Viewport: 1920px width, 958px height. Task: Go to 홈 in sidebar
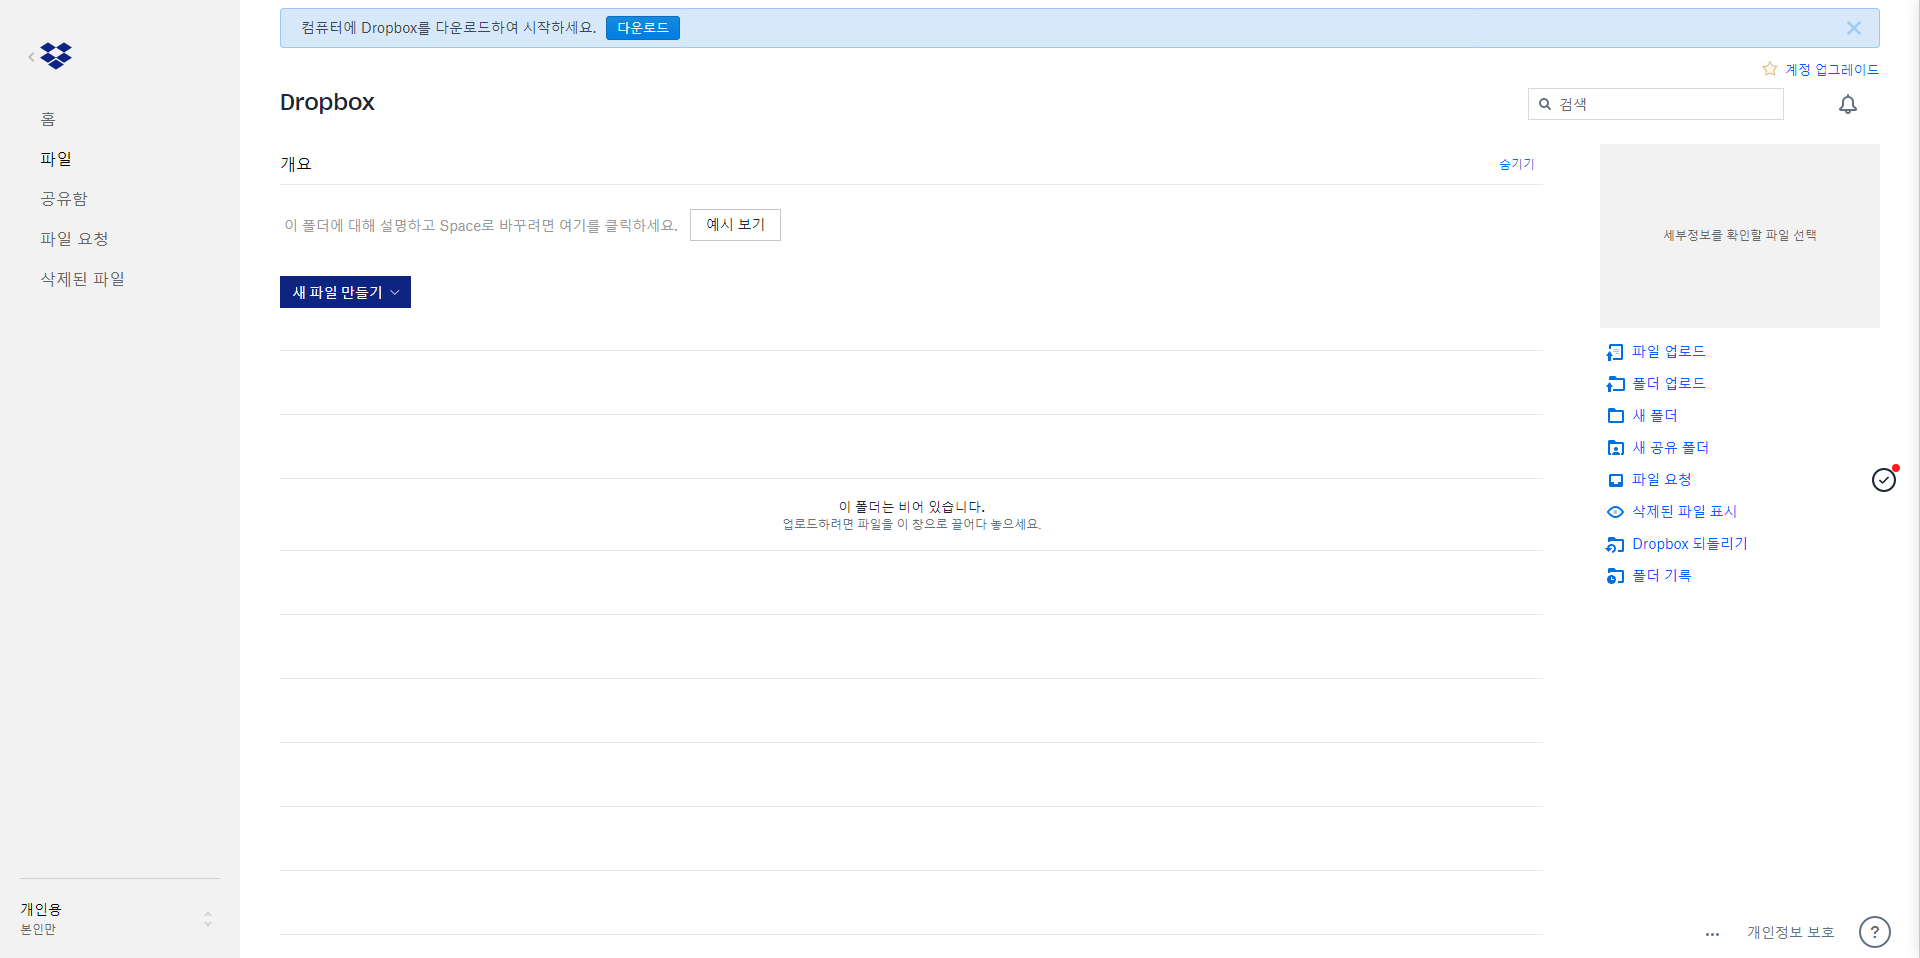pos(48,119)
